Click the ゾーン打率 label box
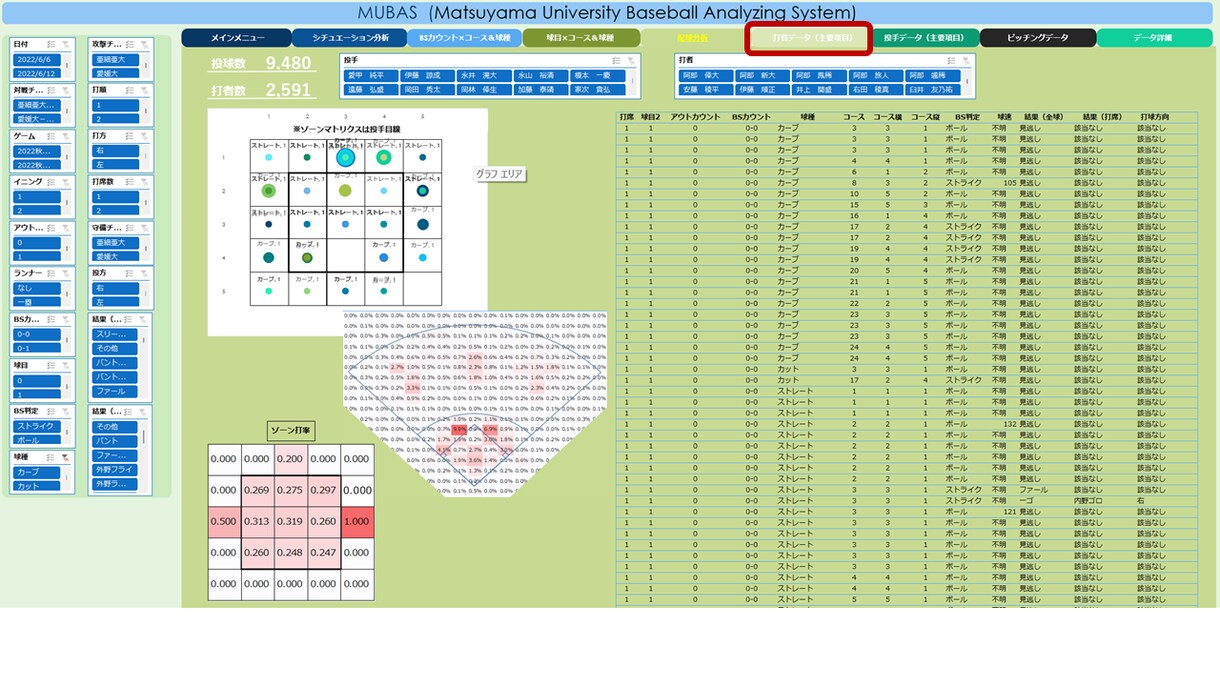The height and width of the screenshot is (686, 1220). [x=291, y=431]
